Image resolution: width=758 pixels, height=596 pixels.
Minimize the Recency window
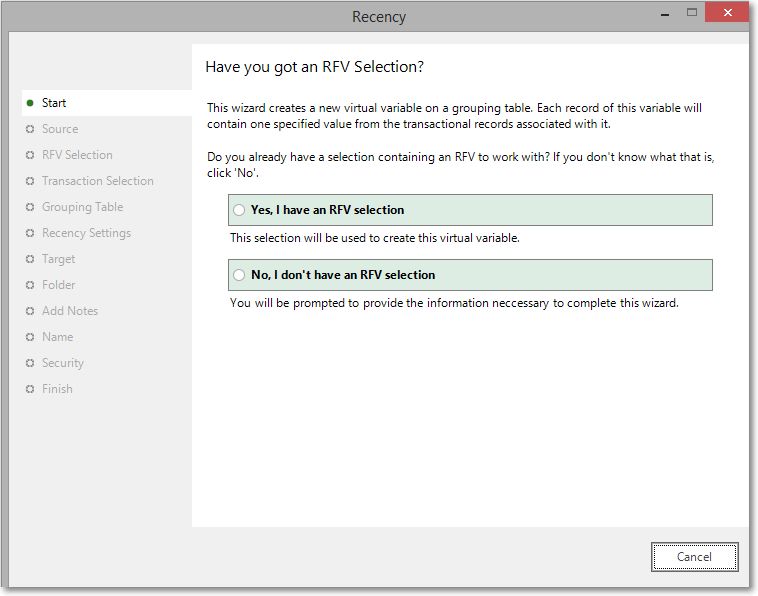(x=665, y=13)
